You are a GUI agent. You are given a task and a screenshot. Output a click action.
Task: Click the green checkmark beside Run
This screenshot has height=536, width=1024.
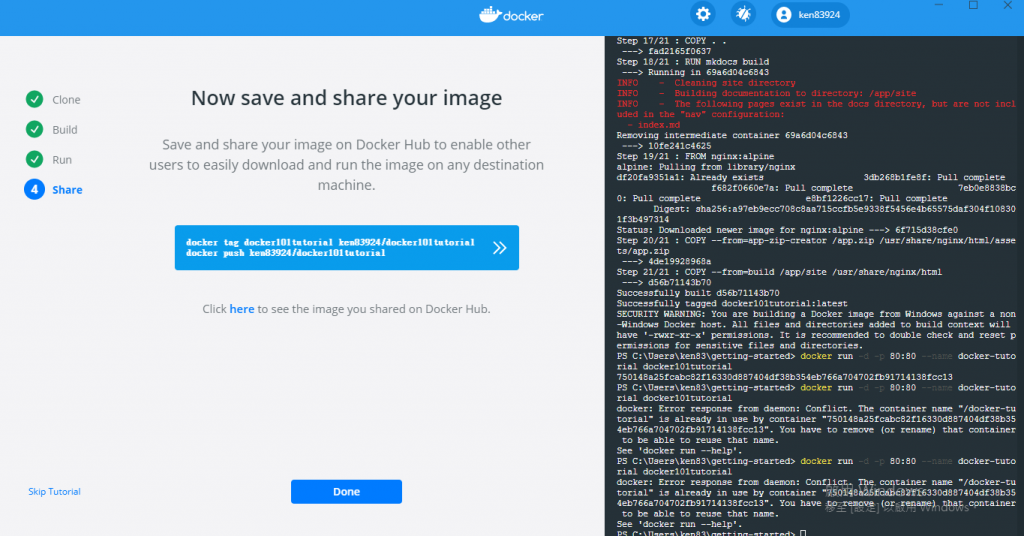tap(35, 159)
